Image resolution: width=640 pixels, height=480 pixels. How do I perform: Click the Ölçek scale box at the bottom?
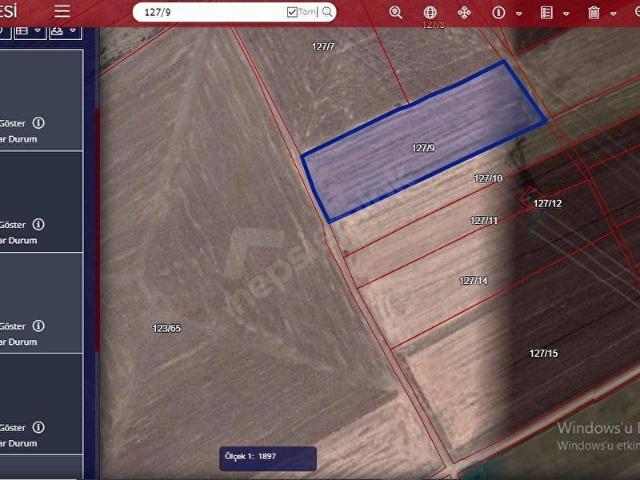[269, 457]
